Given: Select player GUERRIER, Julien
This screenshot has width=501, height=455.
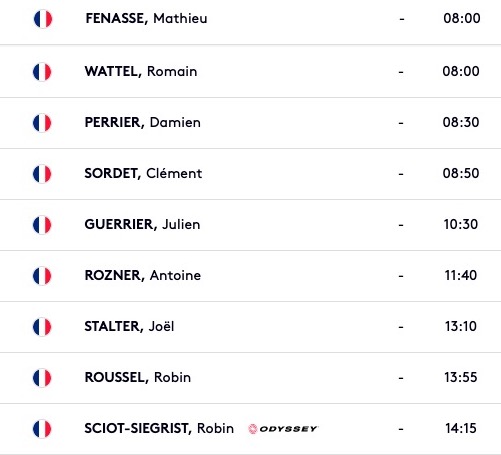Looking at the screenshot, I should (142, 225).
